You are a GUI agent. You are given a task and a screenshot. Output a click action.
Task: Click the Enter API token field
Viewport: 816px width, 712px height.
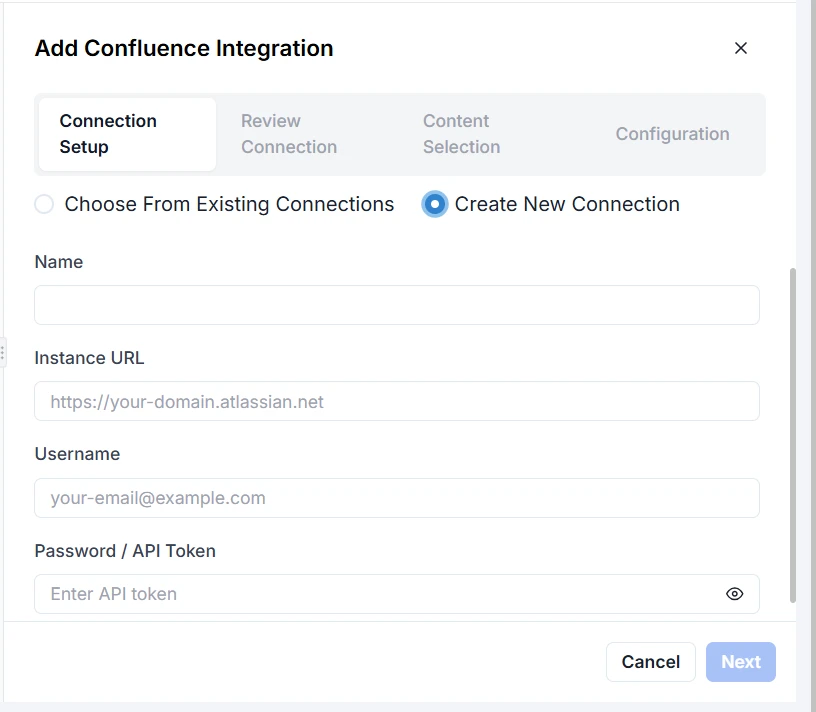coord(380,594)
